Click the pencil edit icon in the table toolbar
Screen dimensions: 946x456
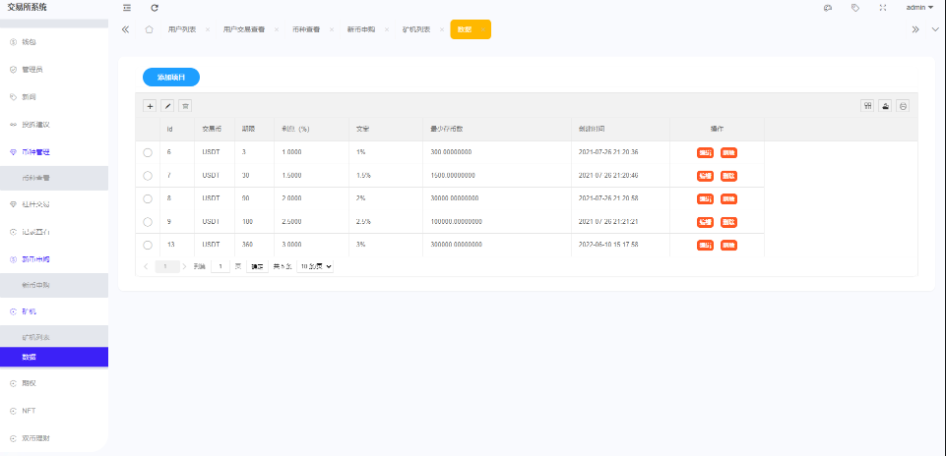pyautogui.click(x=168, y=106)
